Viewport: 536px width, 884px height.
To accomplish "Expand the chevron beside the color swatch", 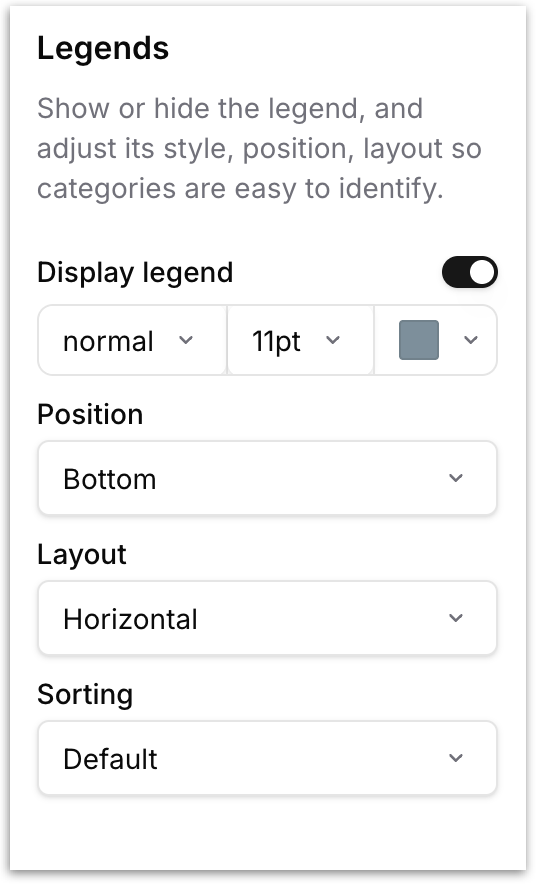I will tap(471, 340).
